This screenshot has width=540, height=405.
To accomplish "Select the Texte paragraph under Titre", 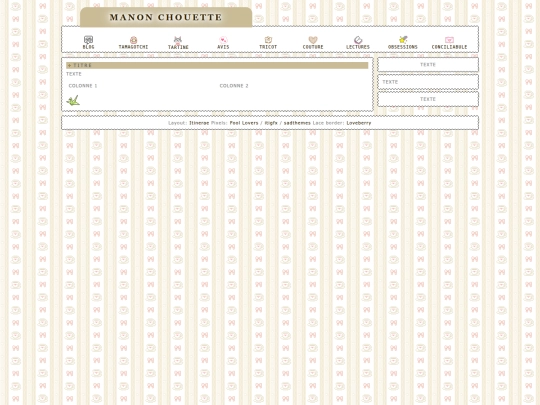I will point(74,74).
